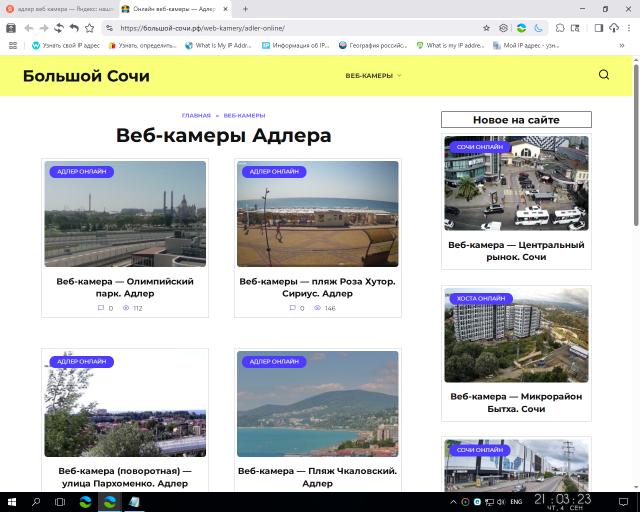Click 'АДЛЕР ОНЛАЙН' tag on Чкаловский card

tap(274, 361)
